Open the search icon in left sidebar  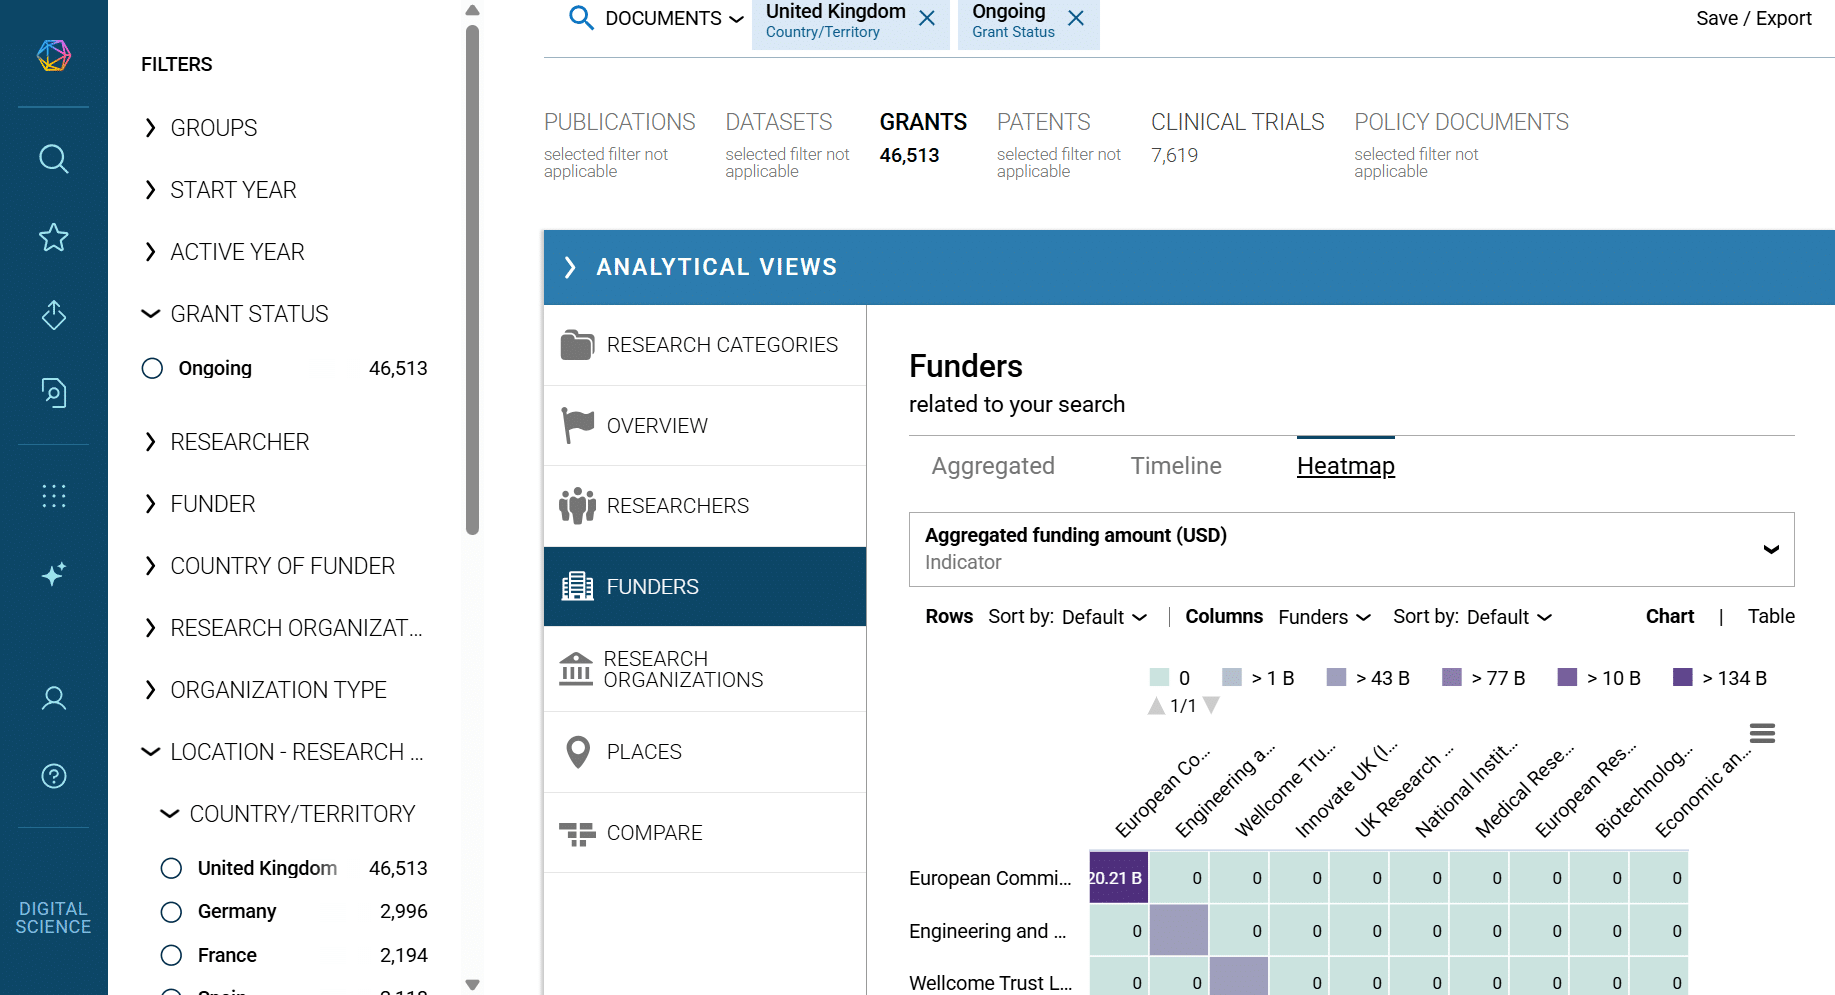(x=54, y=159)
